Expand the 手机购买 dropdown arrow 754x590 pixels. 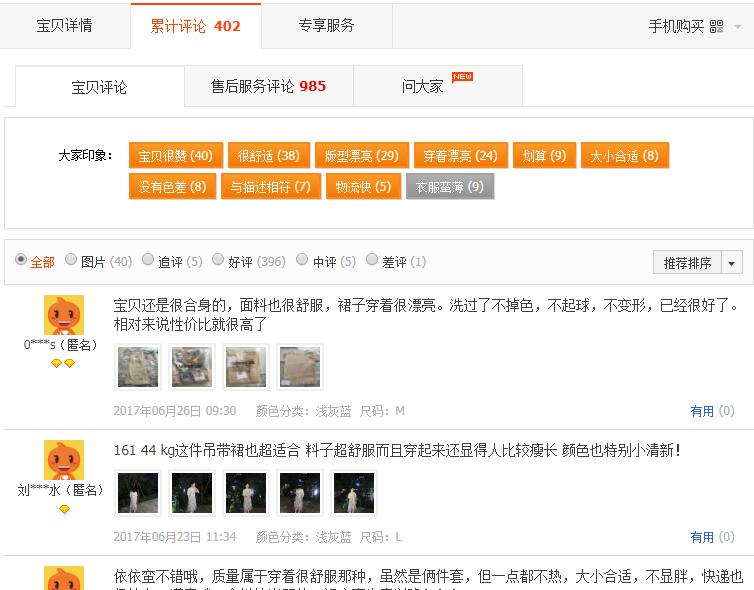(737, 27)
